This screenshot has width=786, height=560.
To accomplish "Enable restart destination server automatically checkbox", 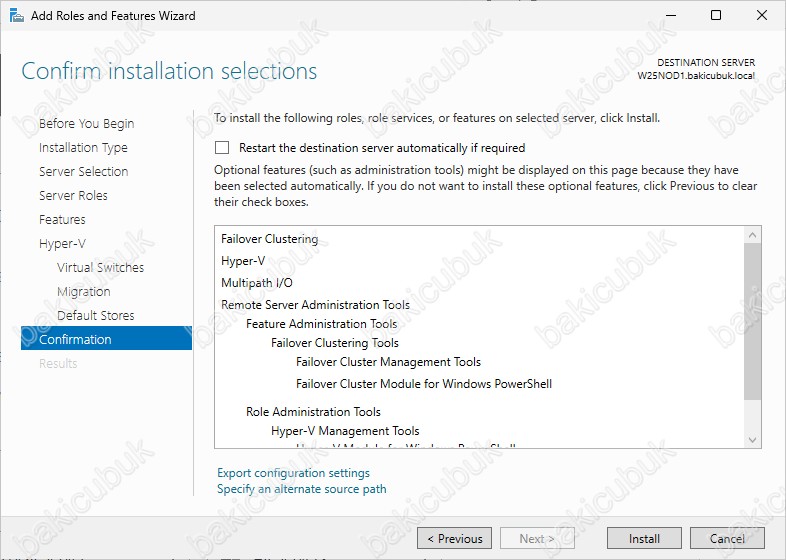I will (222, 147).
